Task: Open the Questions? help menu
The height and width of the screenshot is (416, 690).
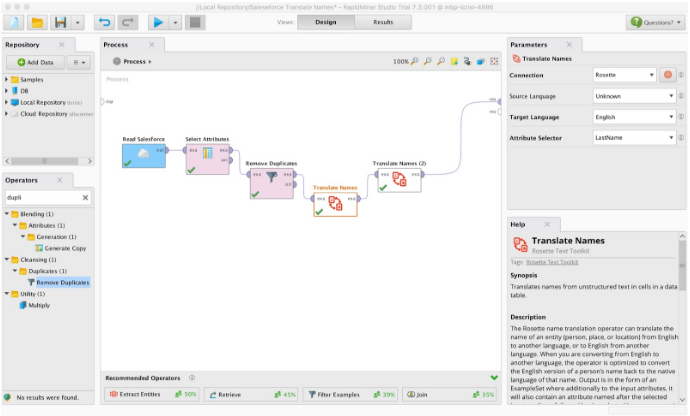Action: tap(656, 22)
